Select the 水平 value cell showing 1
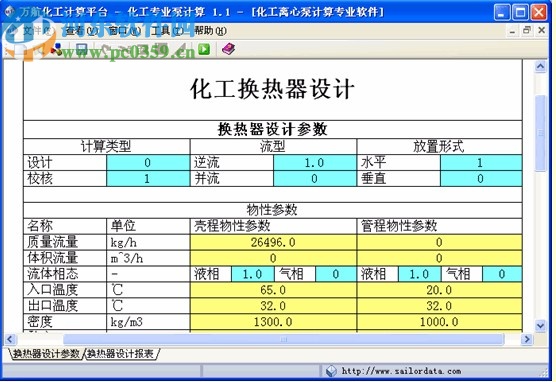This screenshot has width=556, height=382. 481,162
